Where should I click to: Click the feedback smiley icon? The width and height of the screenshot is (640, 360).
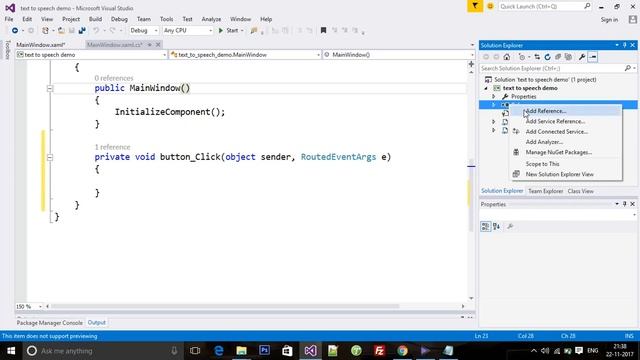[x=490, y=7]
